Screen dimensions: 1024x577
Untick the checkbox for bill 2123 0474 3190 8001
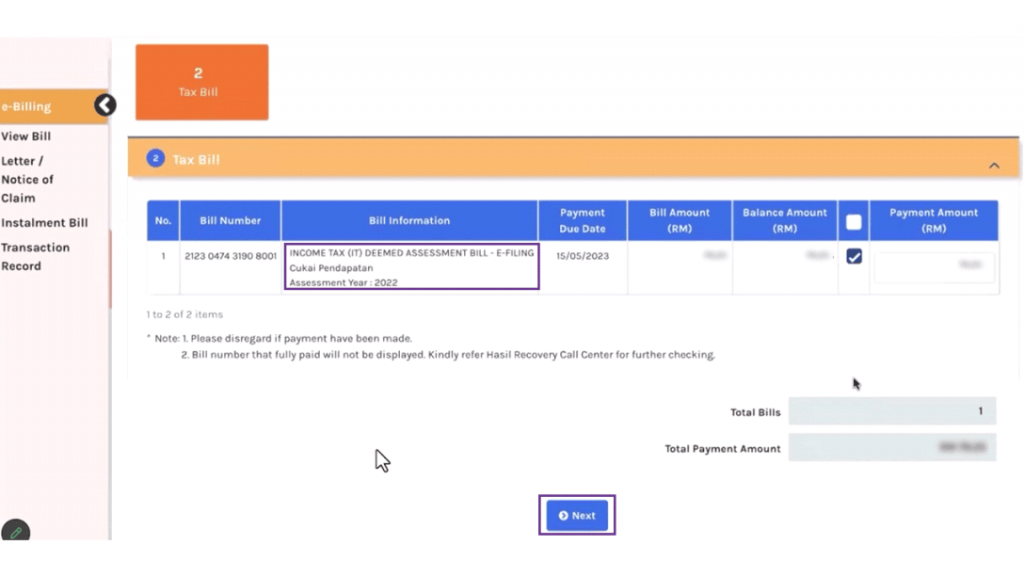point(854,257)
